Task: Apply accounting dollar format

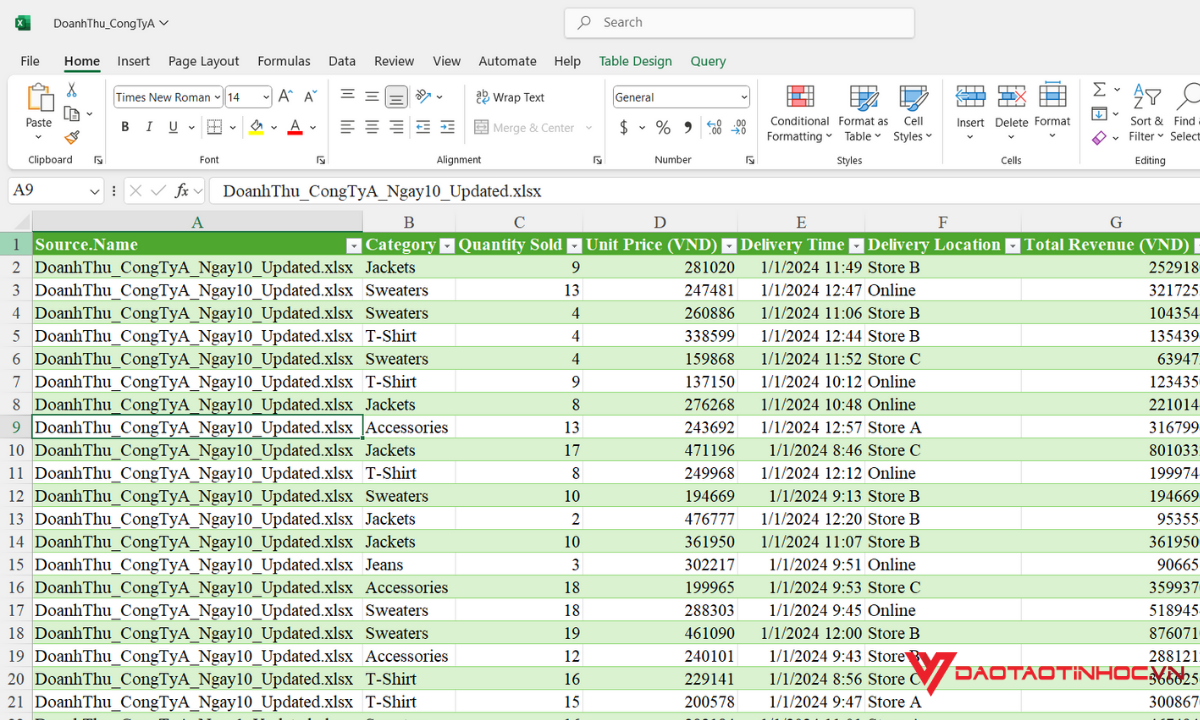Action: click(625, 127)
